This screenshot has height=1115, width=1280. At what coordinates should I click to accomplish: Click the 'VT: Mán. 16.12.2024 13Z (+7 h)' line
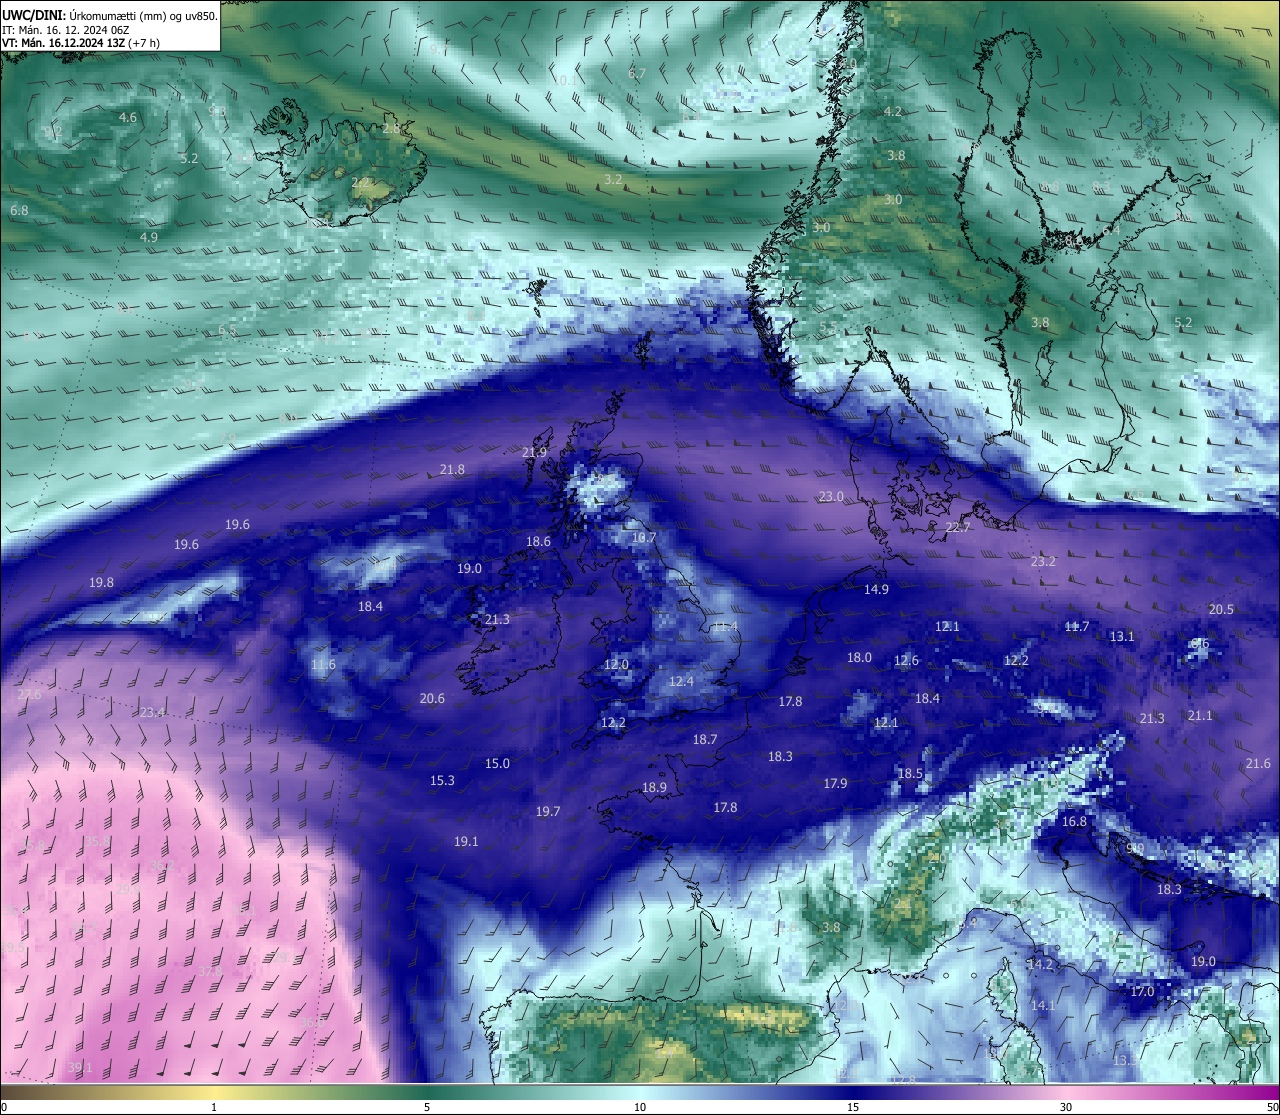pyautogui.click(x=81, y=43)
